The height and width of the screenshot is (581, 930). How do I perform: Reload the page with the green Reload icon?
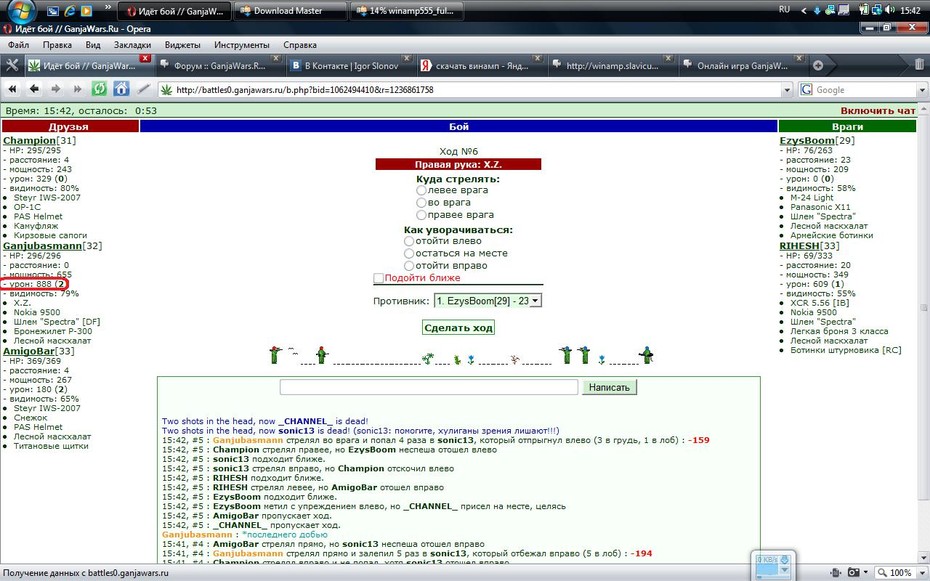point(99,89)
